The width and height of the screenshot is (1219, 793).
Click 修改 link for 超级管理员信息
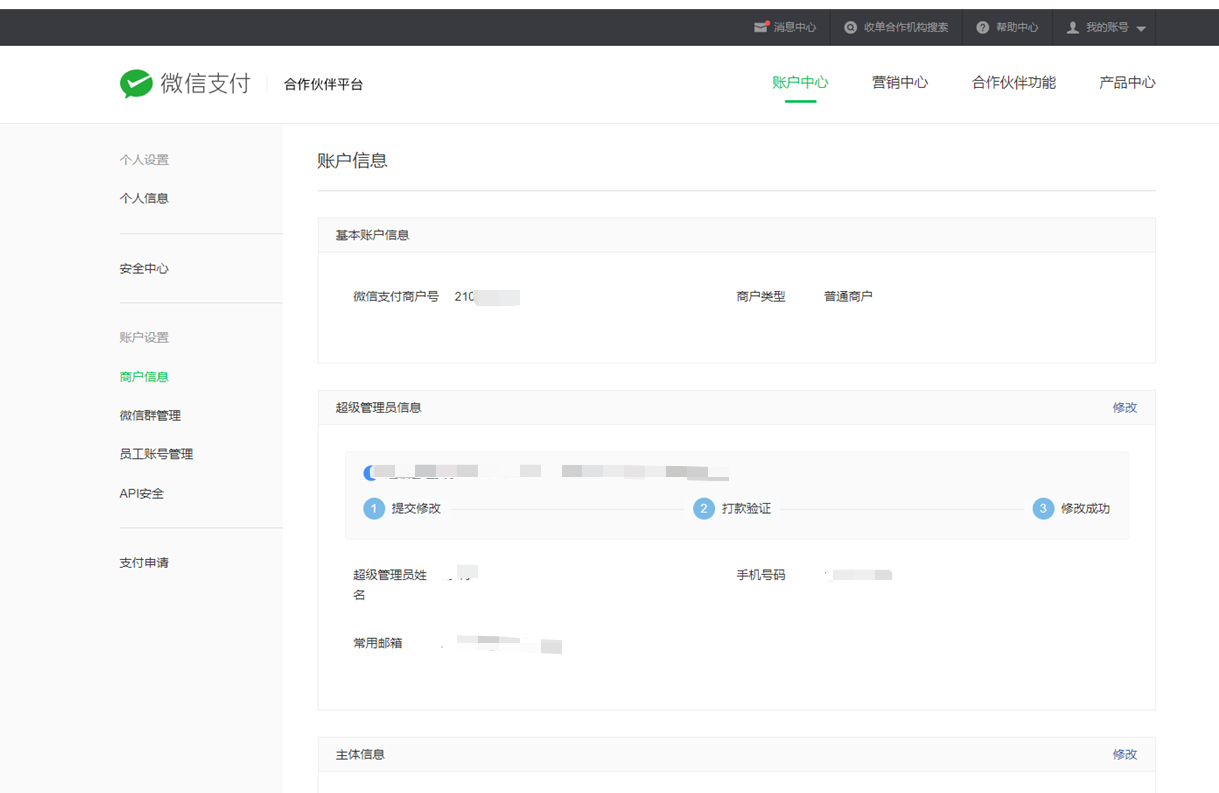pyautogui.click(x=1125, y=408)
